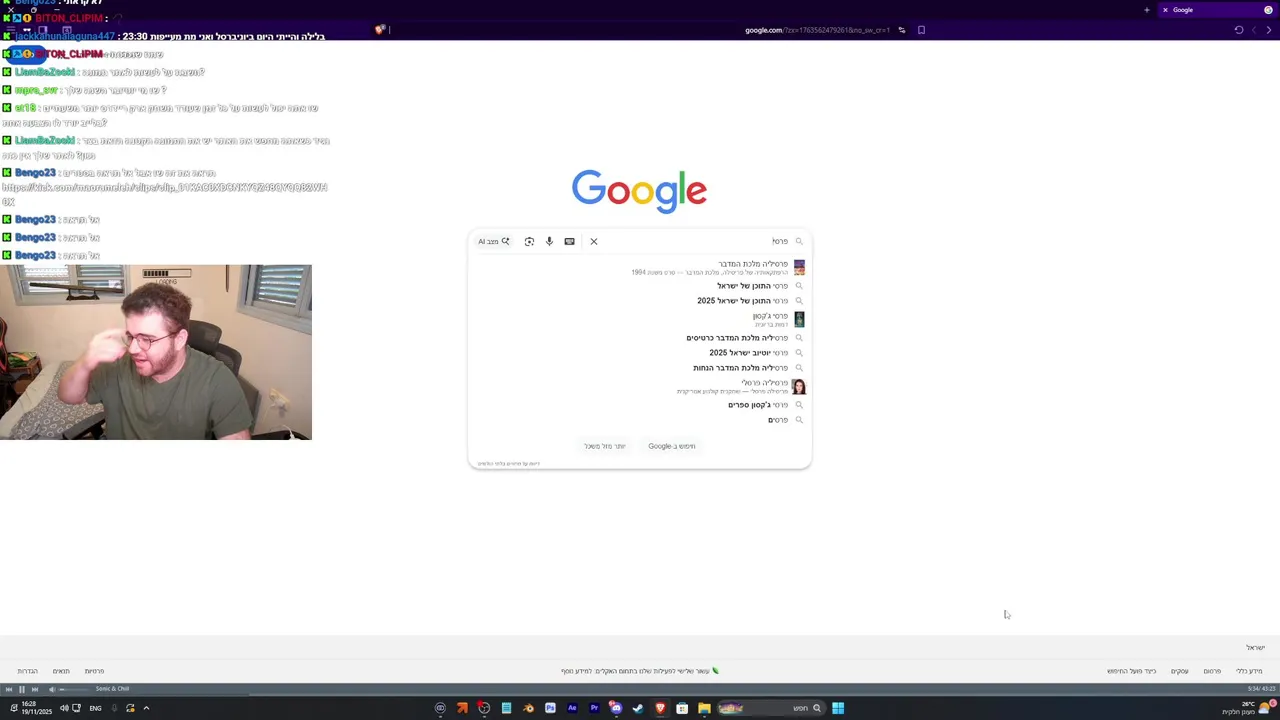Pause the media player playback
The width and height of the screenshot is (1280, 720).
(x=21, y=689)
